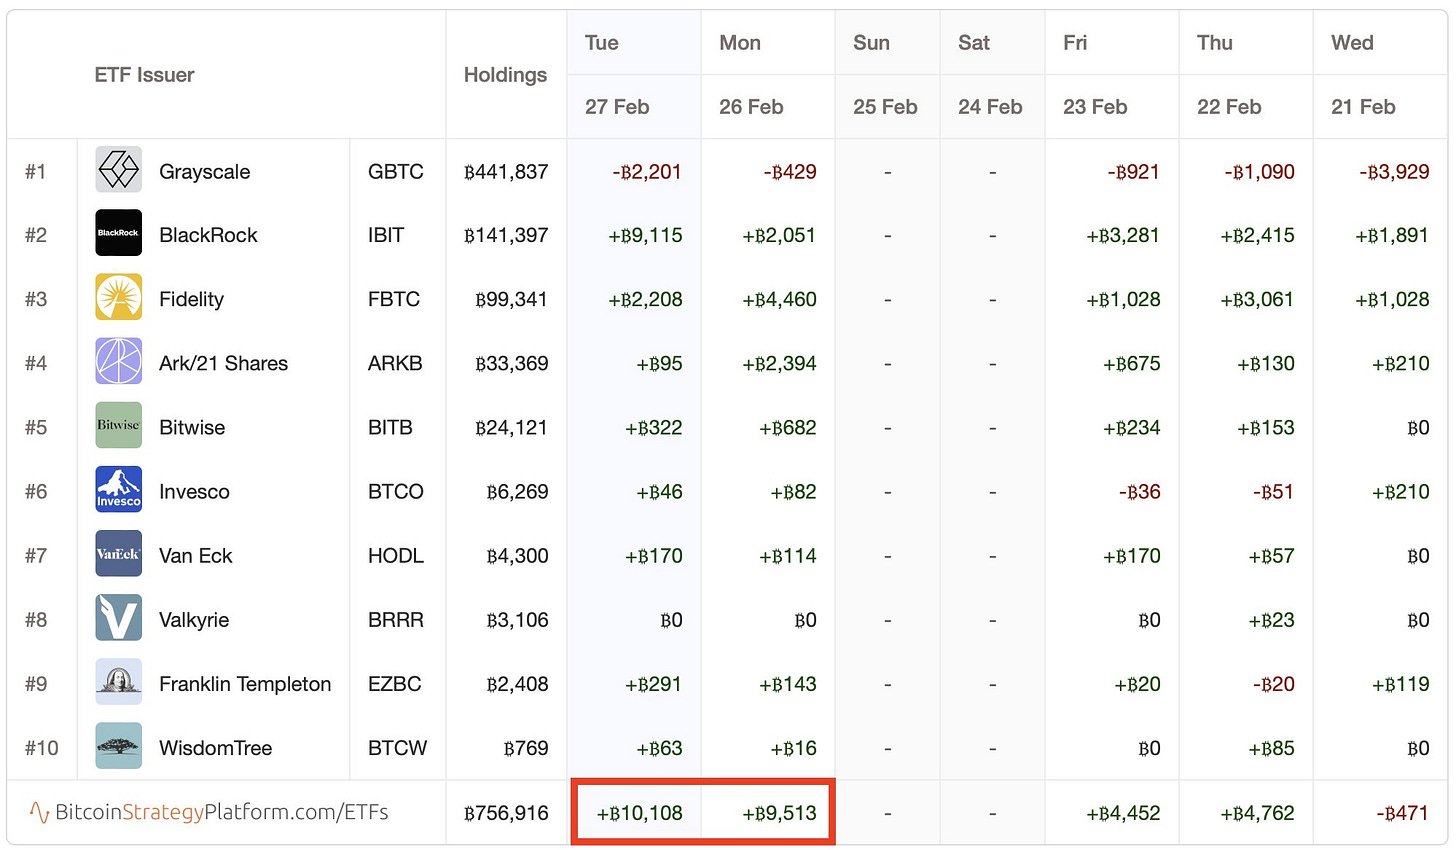Click the HODL ticker cell

click(396, 555)
